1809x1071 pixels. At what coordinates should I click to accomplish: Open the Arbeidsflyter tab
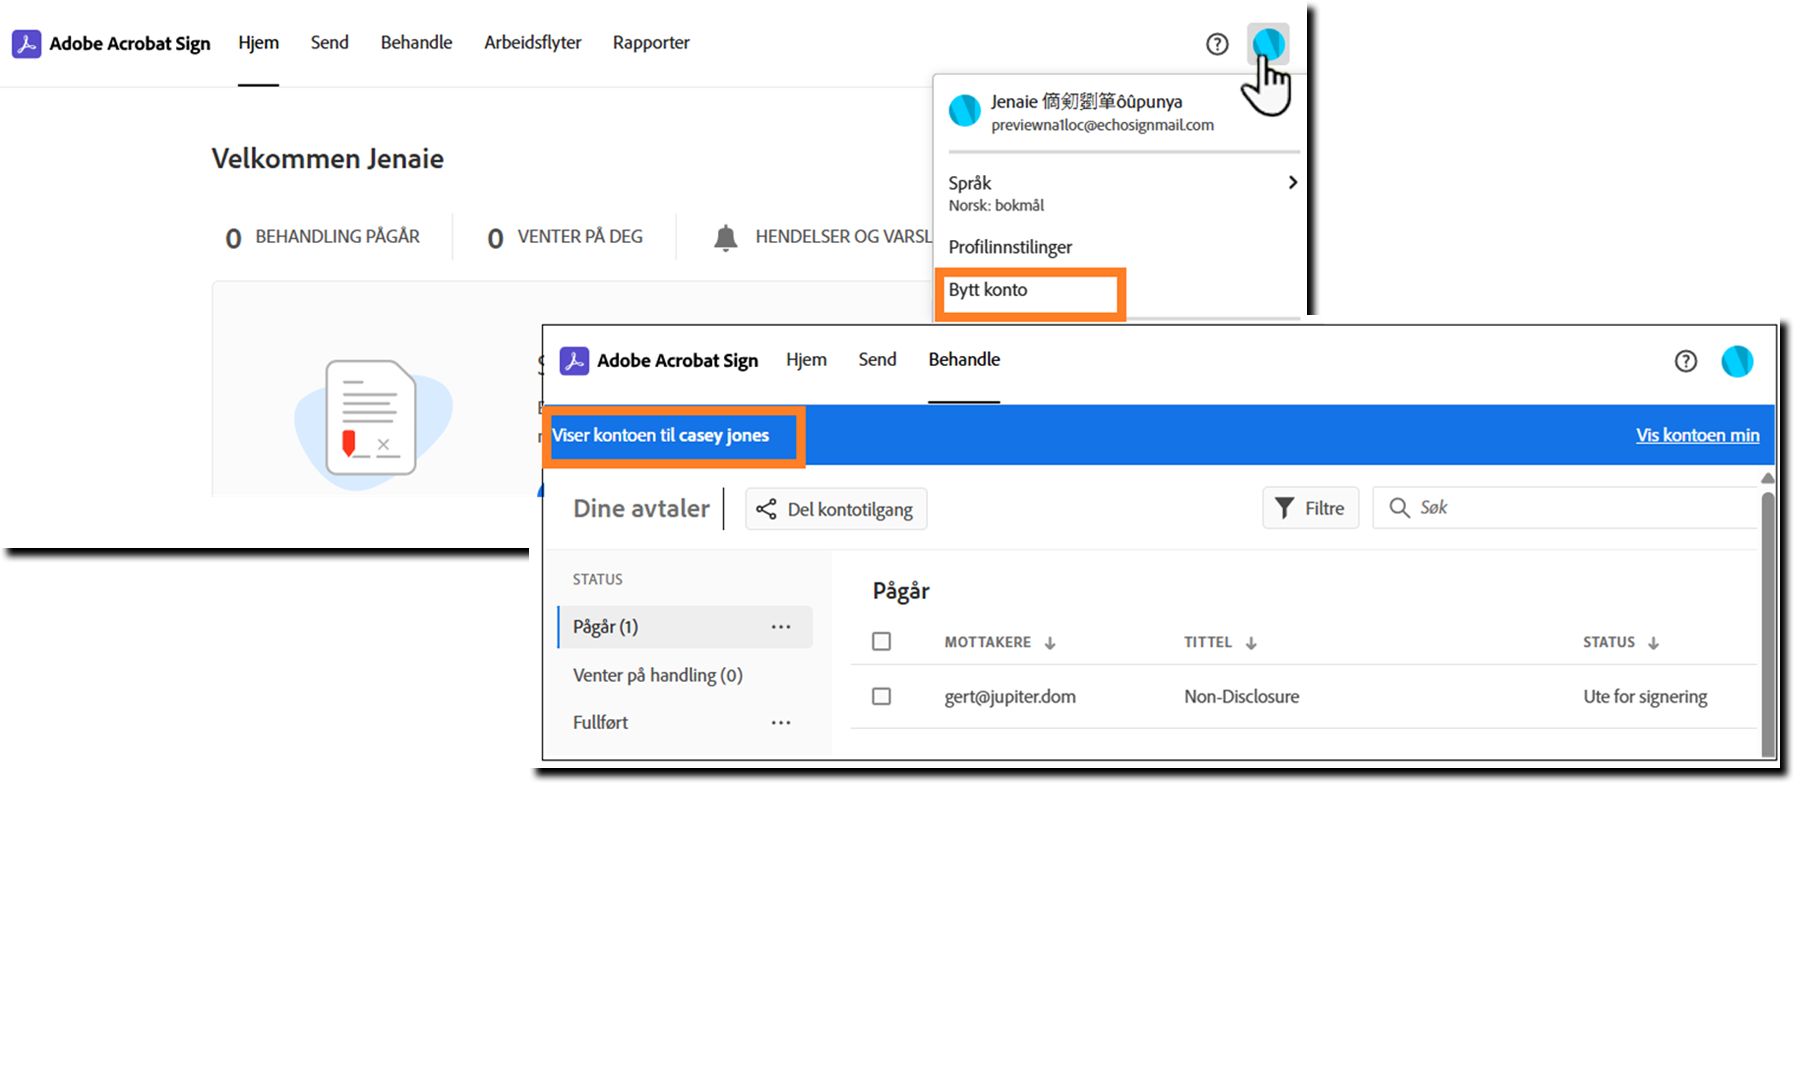(532, 43)
